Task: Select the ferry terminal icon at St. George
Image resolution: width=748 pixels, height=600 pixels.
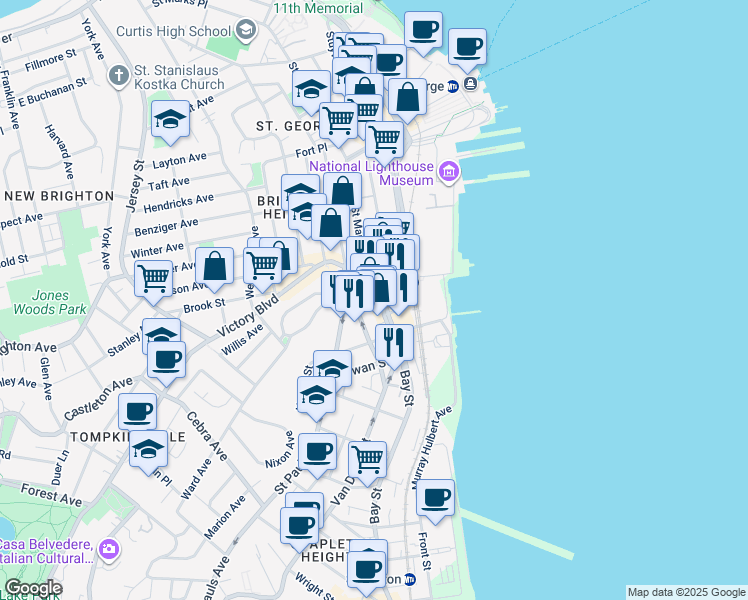Action: (x=470, y=84)
